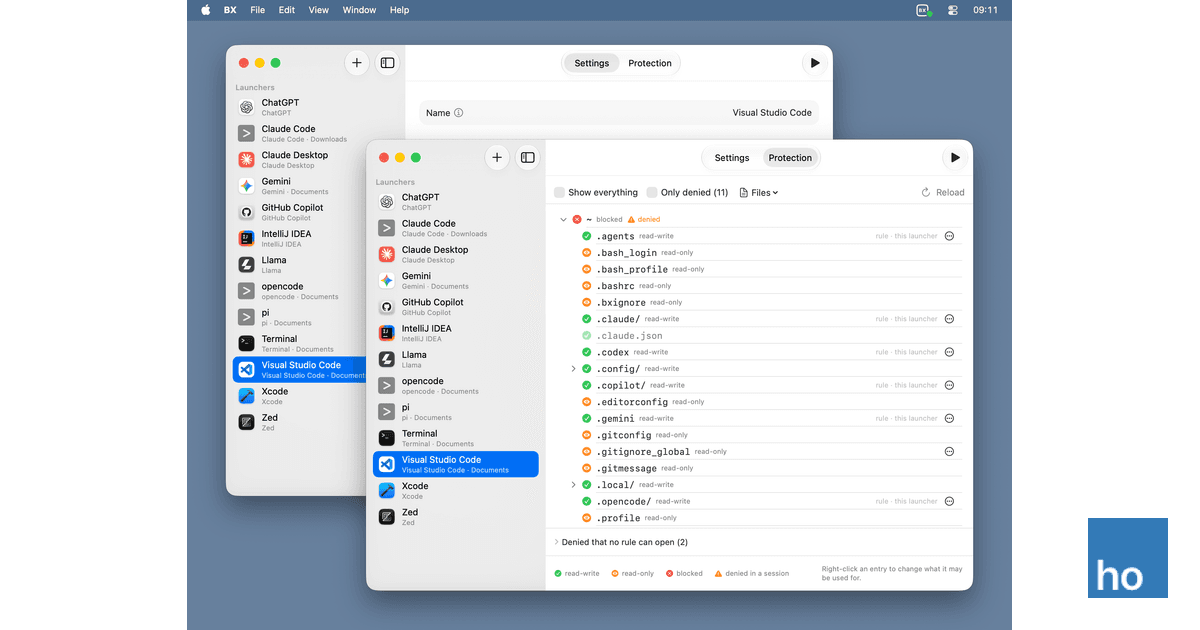The height and width of the screenshot is (630, 1200).
Task: Select Llama in the back window sidebar
Action: click(300, 264)
